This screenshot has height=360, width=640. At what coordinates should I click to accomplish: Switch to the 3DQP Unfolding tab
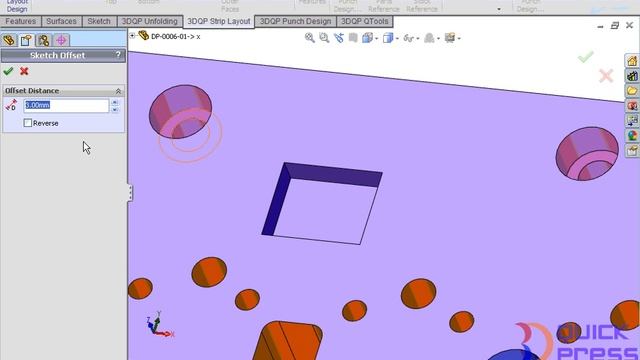coord(150,21)
